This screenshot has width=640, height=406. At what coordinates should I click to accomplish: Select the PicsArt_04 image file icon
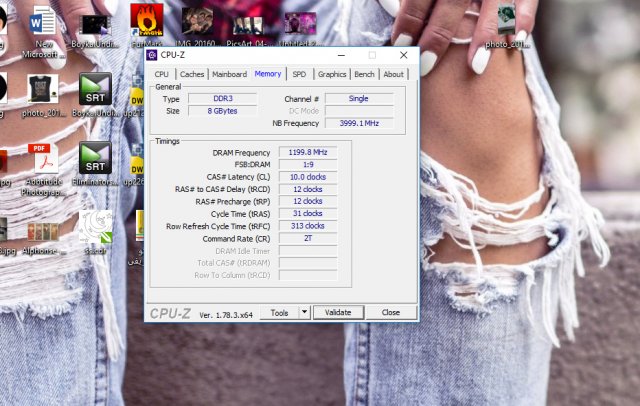pyautogui.click(x=248, y=25)
